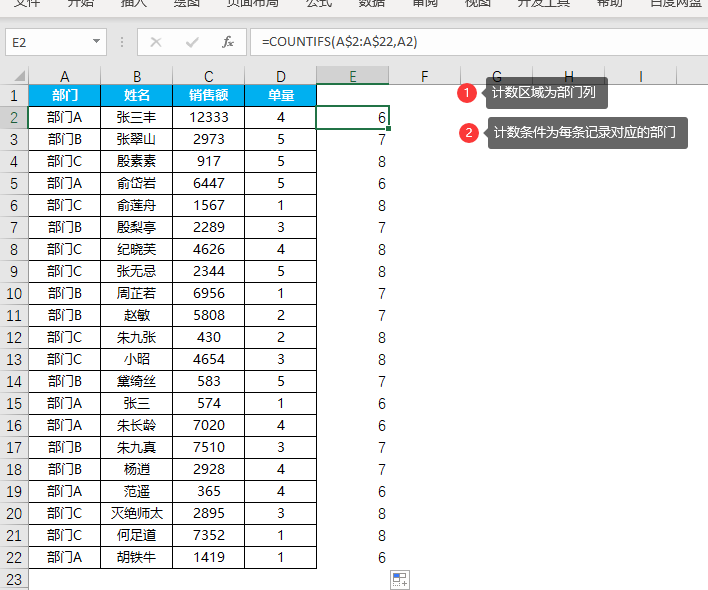The height and width of the screenshot is (590, 708).
Task: Click the Insert Function fx icon
Action: [x=228, y=42]
